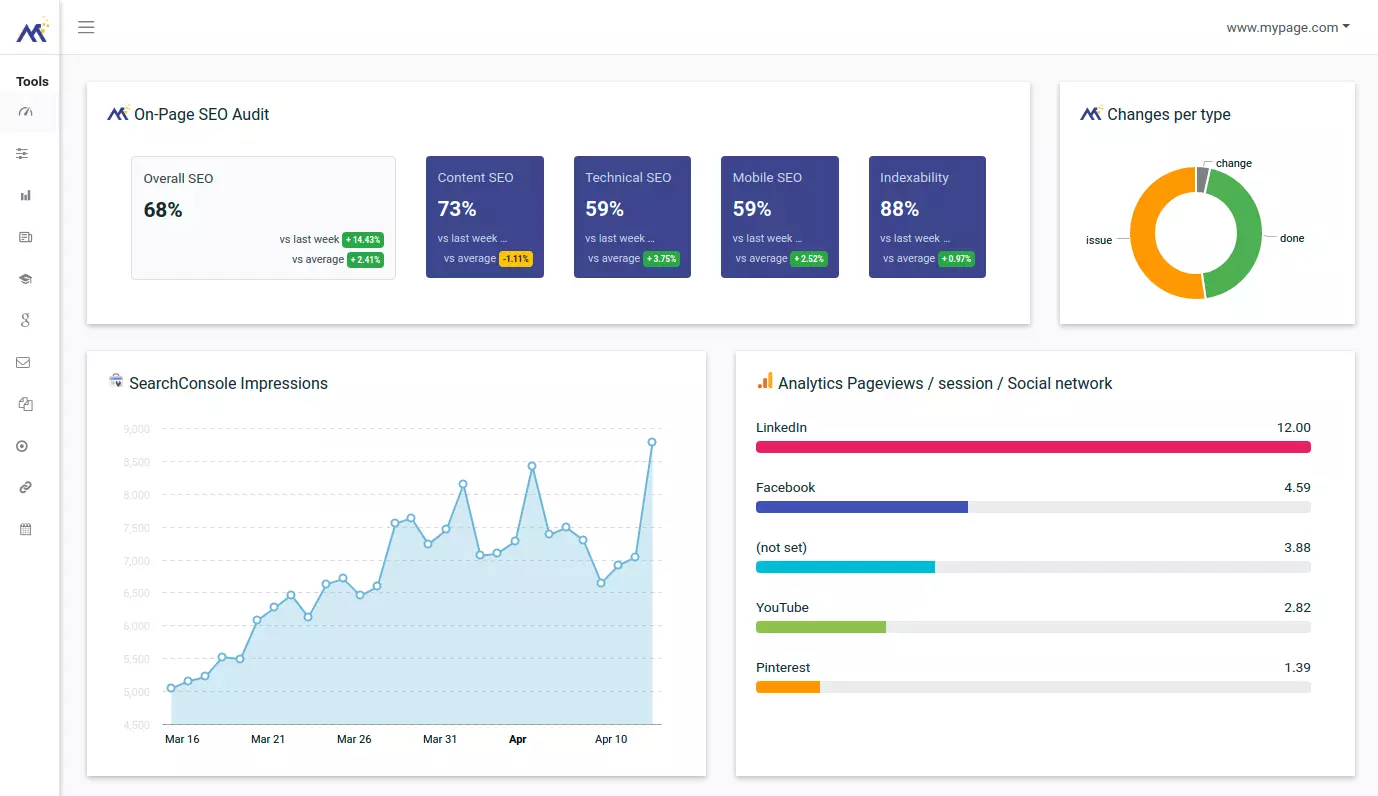Image resolution: width=1378 pixels, height=796 pixels.
Task: Click the 9,000 y-axis label
Action: coord(137,429)
